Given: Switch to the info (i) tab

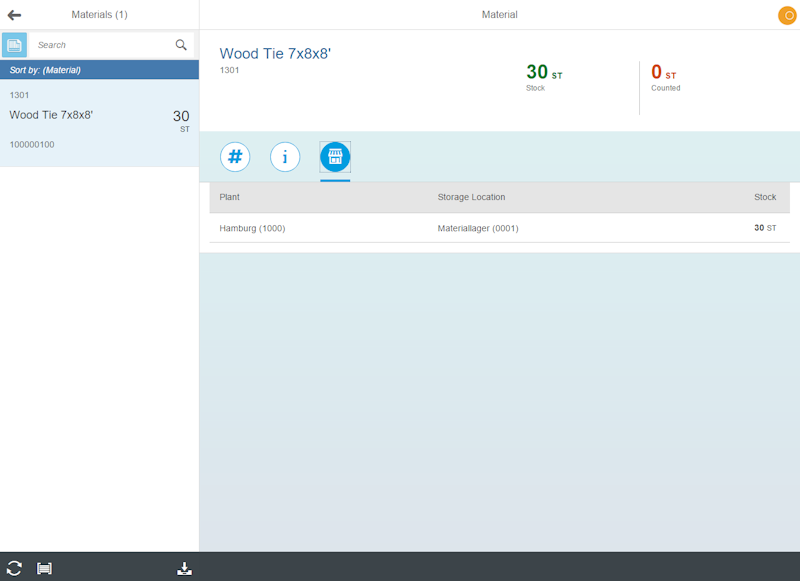Looking at the screenshot, I should (x=285, y=157).
